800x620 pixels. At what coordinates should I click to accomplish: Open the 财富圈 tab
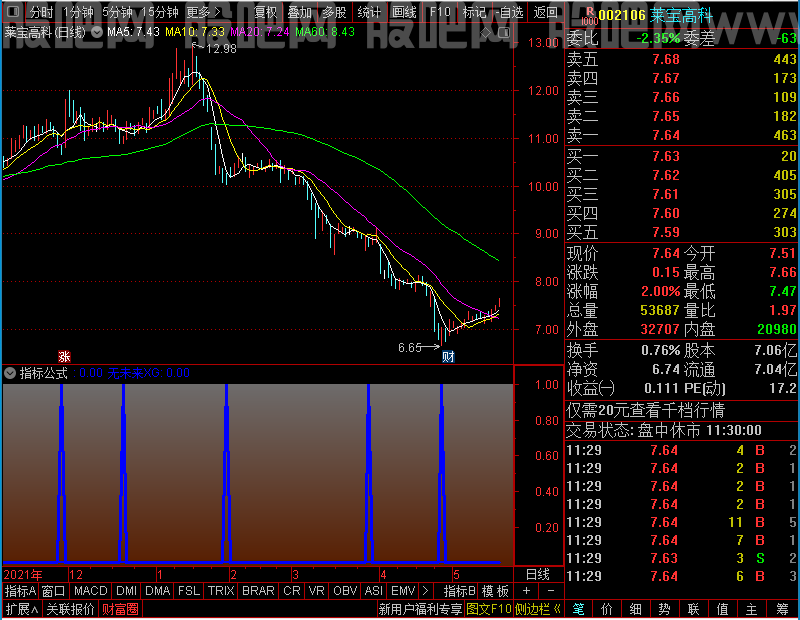click(120, 609)
